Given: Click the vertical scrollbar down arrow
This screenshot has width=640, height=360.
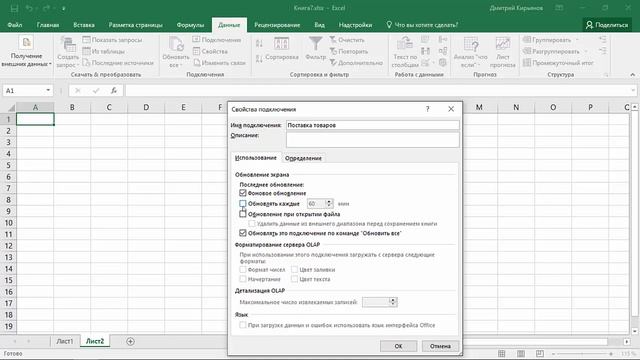Looking at the screenshot, I should 634,331.
